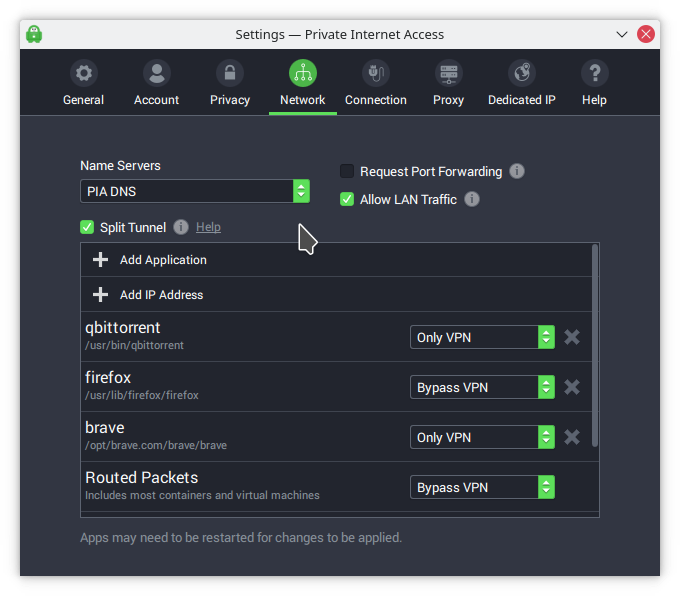Disable Allow LAN Traffic checkbox
The width and height of the screenshot is (680, 596).
(347, 199)
